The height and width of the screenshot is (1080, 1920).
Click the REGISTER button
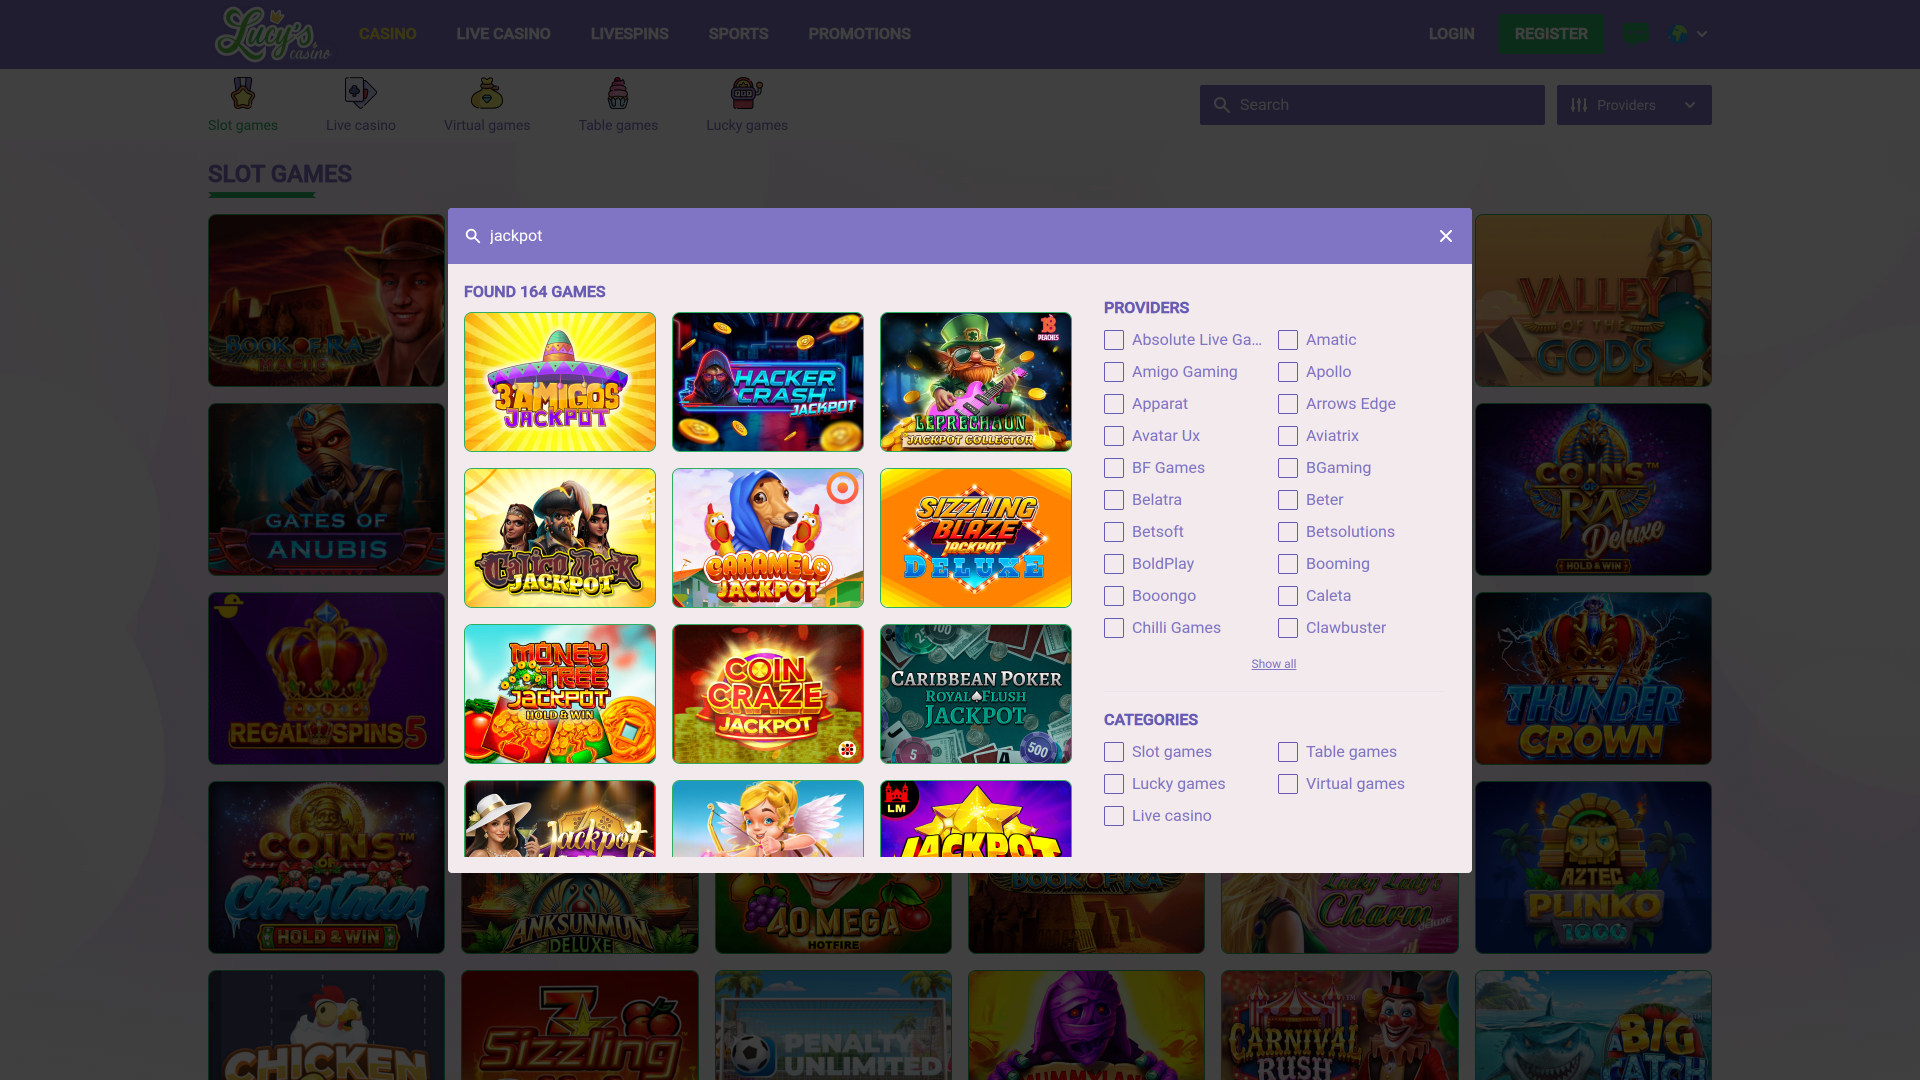click(1551, 33)
